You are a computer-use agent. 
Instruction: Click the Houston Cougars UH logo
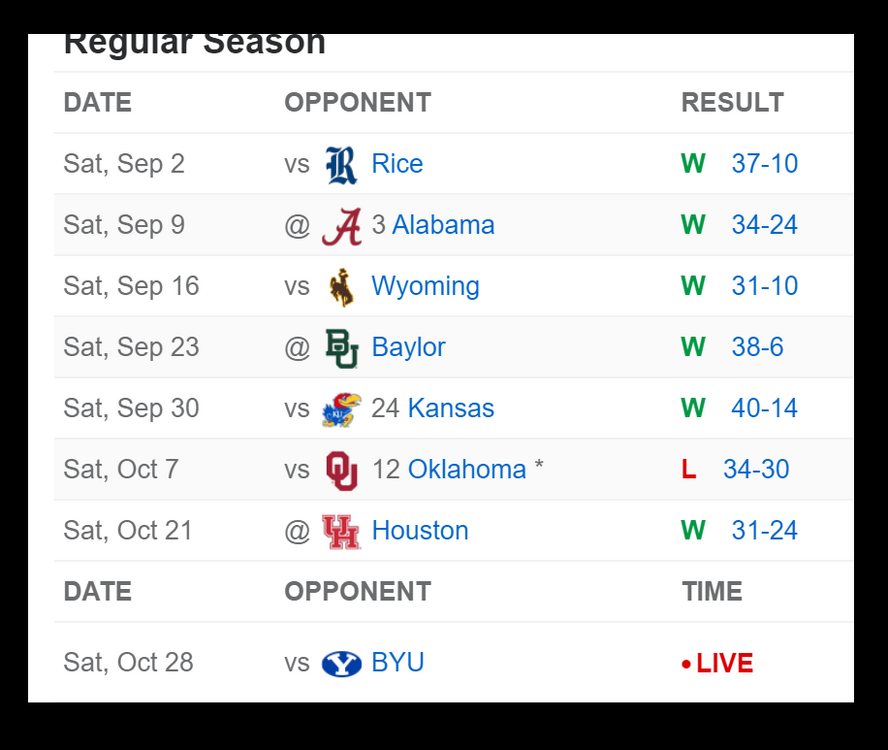pyautogui.click(x=341, y=531)
